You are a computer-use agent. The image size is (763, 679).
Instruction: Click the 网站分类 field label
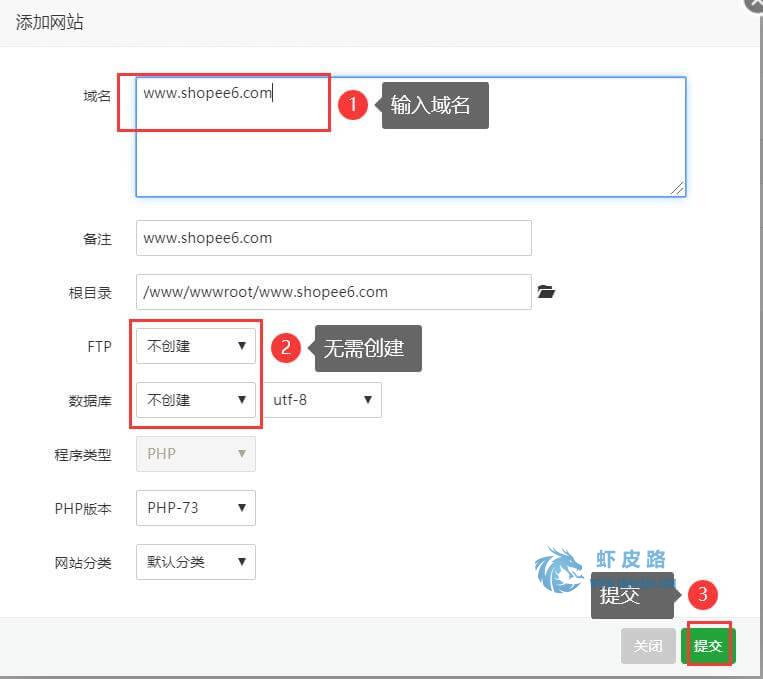point(83,563)
